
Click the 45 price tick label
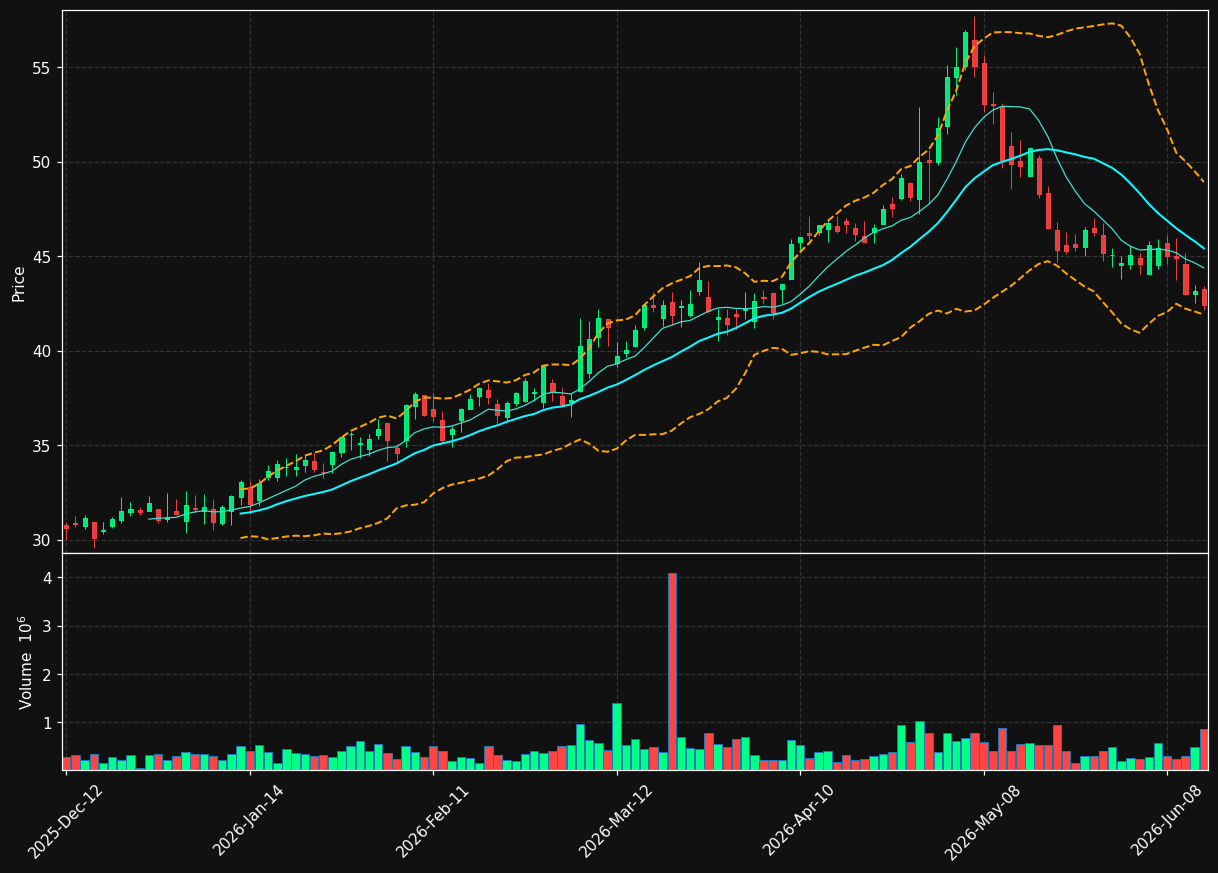tap(43, 257)
